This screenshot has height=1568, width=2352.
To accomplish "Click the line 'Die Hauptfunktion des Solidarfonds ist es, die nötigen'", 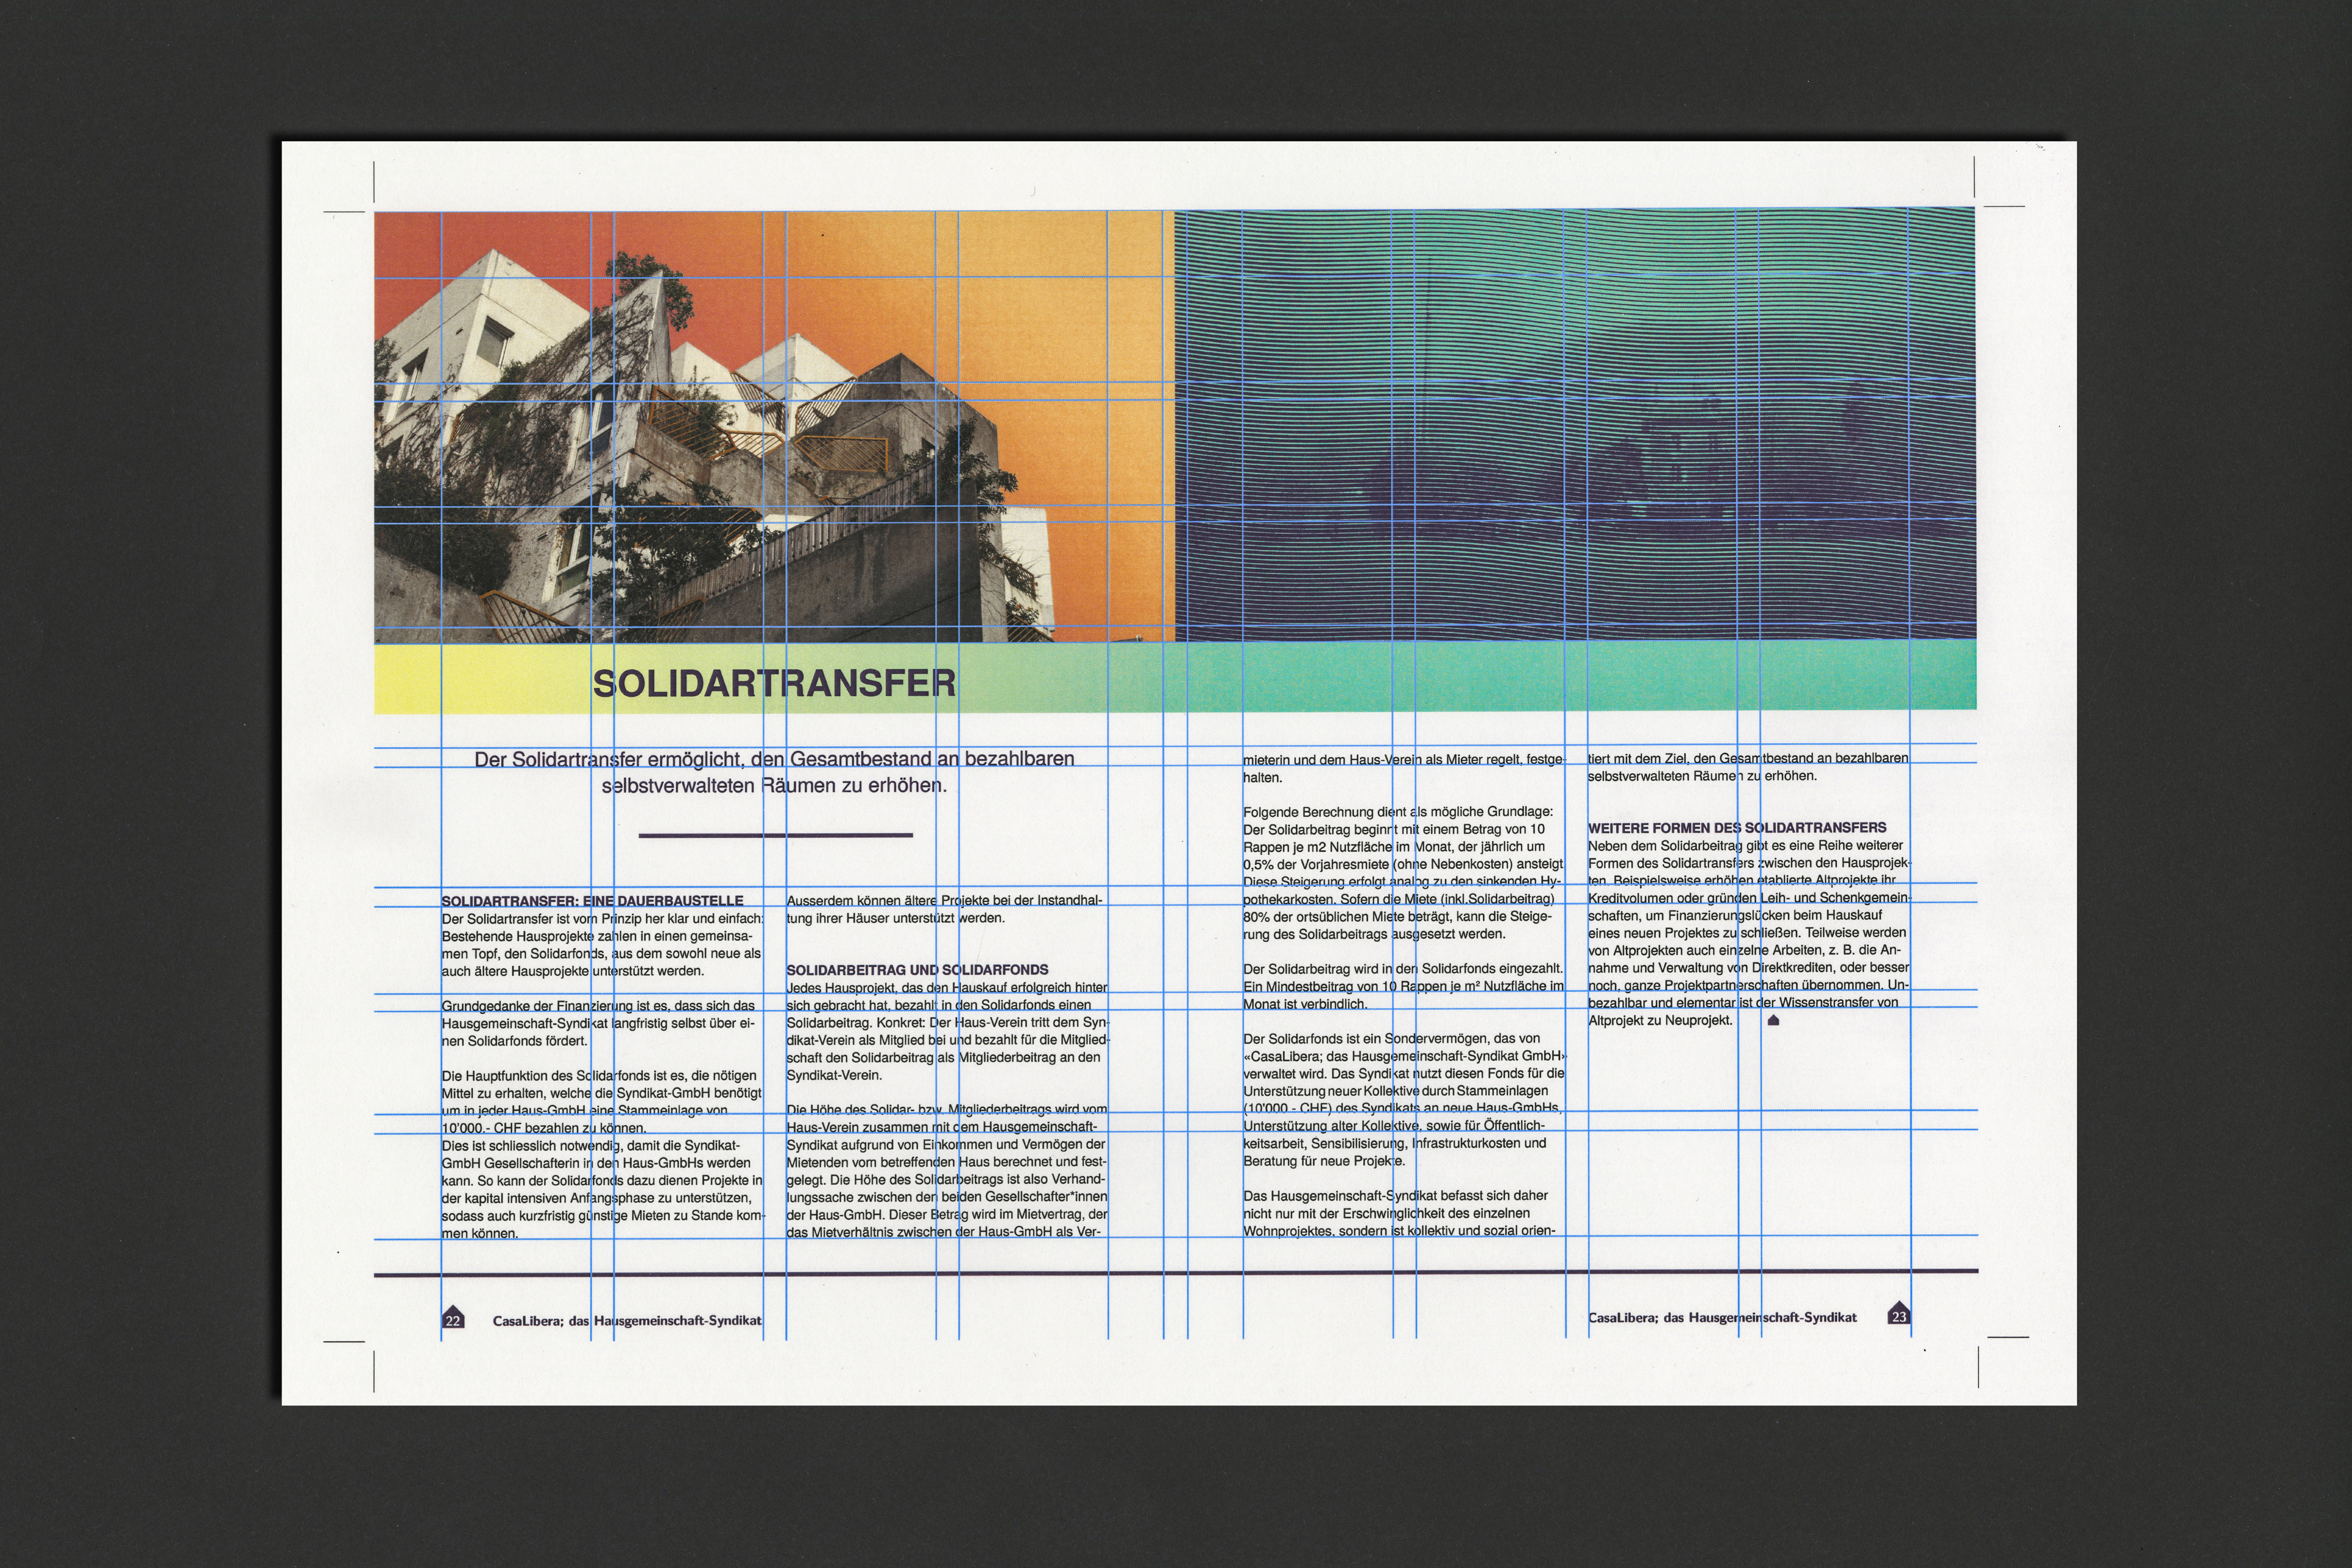I will (x=599, y=1076).
